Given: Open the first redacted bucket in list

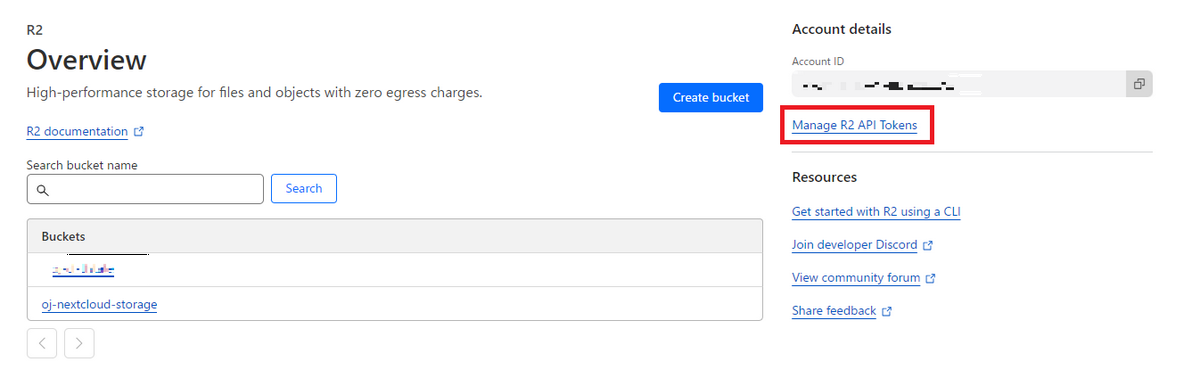Looking at the screenshot, I should pos(84,270).
